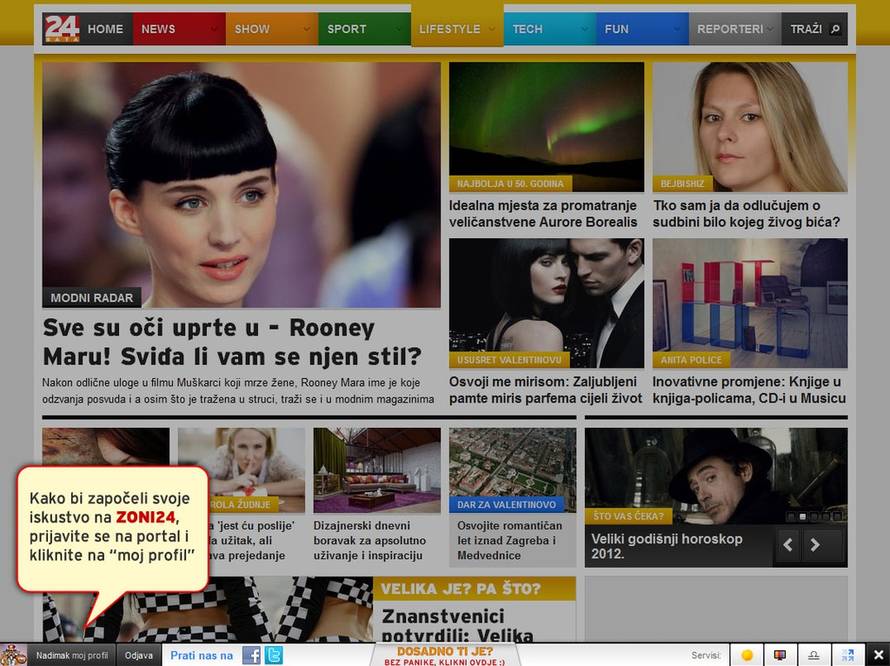Go to the HOME navigation tab

coord(105,30)
